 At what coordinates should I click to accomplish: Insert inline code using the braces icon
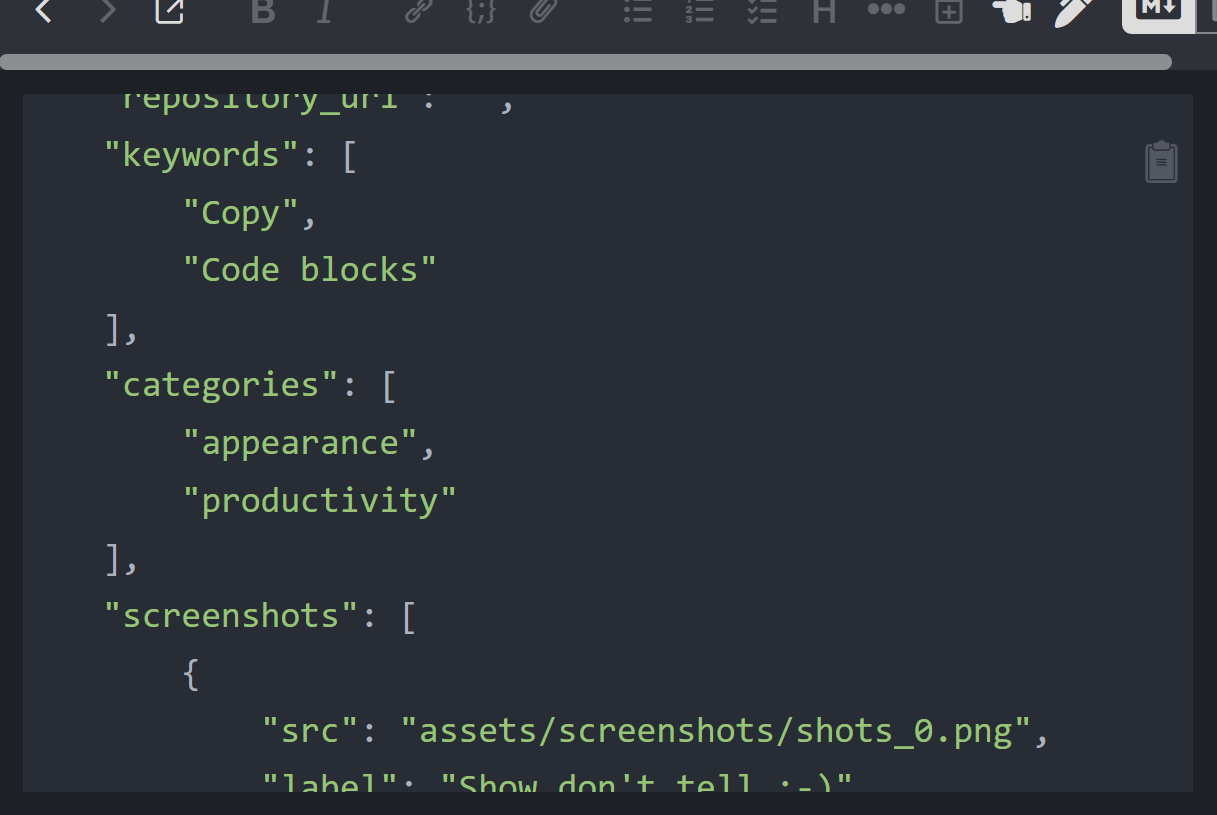tap(480, 13)
